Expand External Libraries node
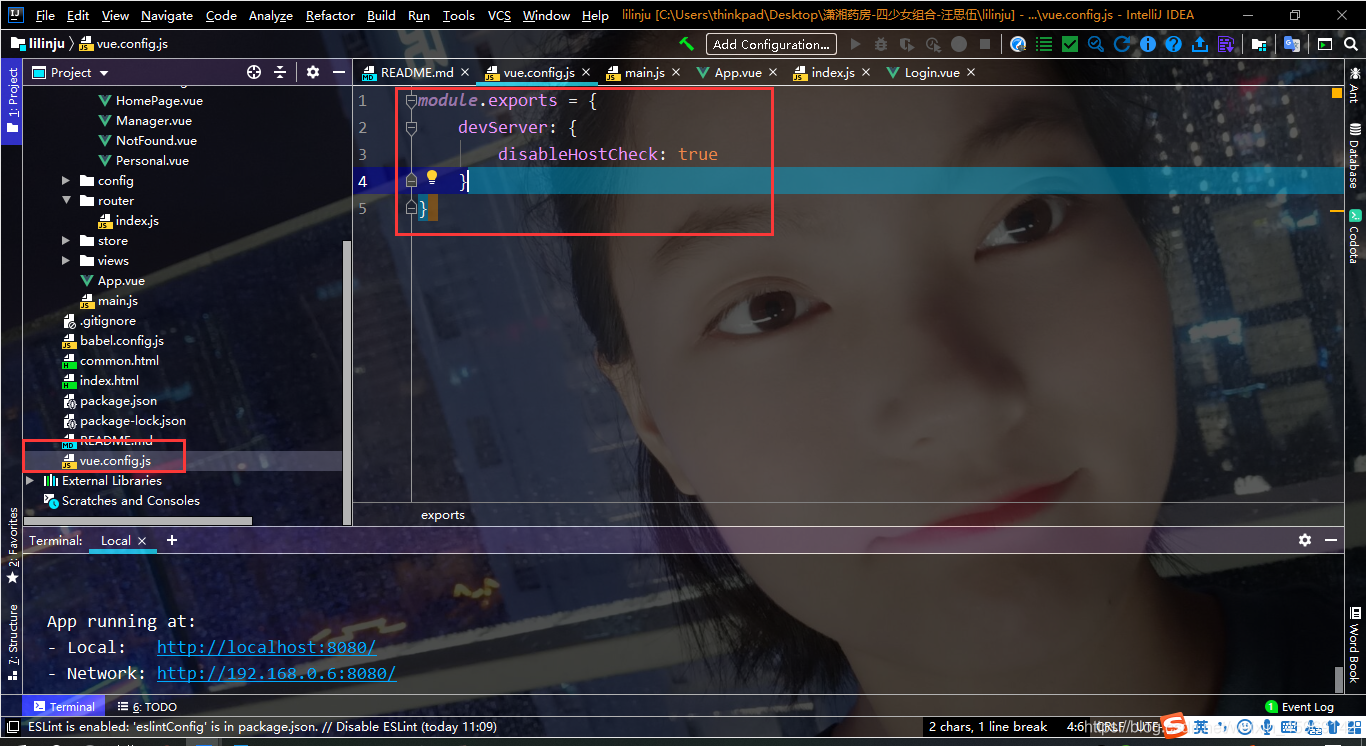Viewport: 1366px width, 746px height. [x=30, y=481]
